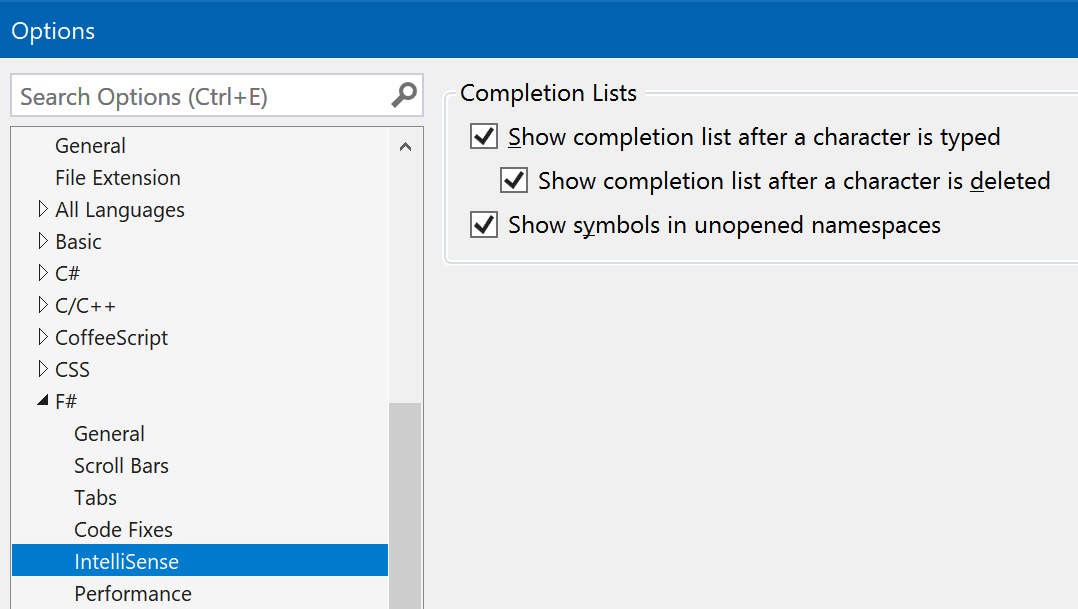Toggle Show completion list after character deleted
This screenshot has width=1078, height=609.
tap(514, 180)
